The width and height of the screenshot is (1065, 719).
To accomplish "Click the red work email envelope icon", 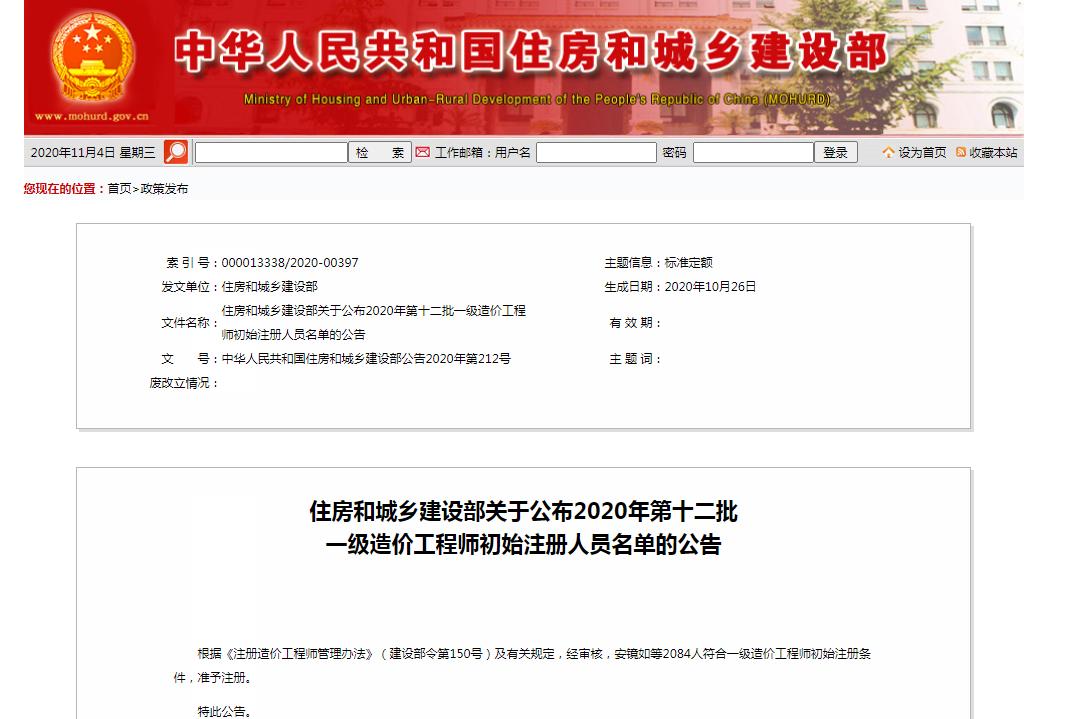I will (423, 152).
